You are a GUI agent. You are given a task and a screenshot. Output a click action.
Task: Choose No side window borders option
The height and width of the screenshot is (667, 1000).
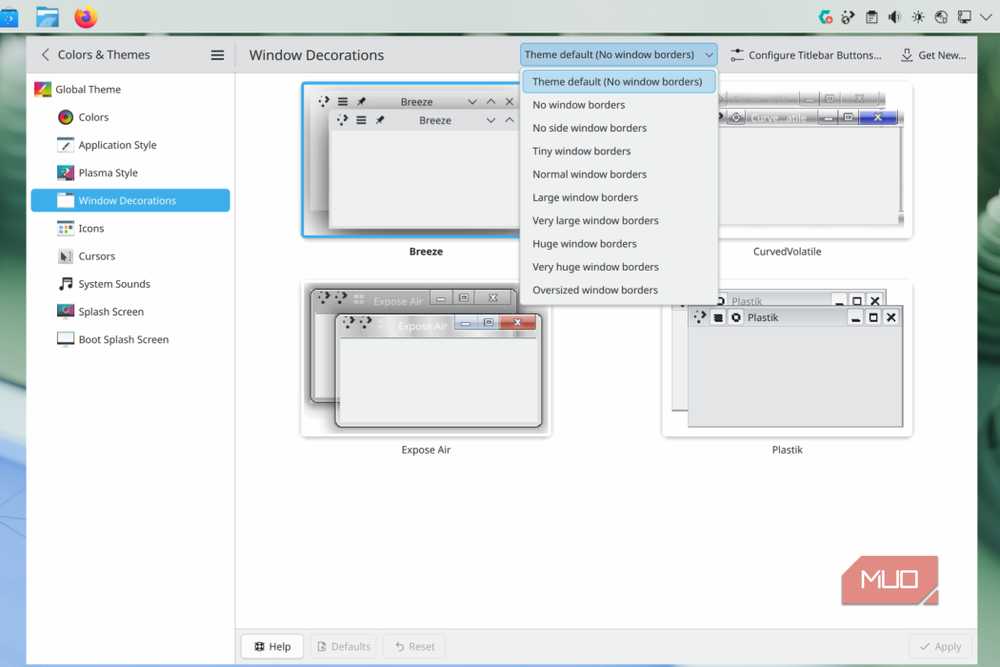point(619,128)
